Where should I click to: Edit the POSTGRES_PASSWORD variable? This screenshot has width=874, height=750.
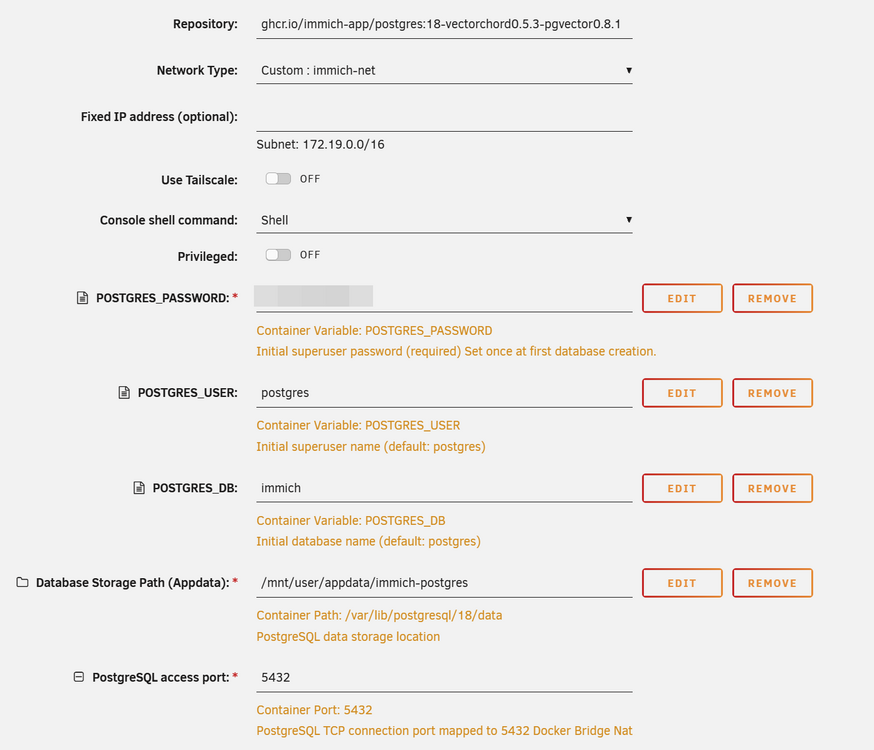pyautogui.click(x=682, y=298)
